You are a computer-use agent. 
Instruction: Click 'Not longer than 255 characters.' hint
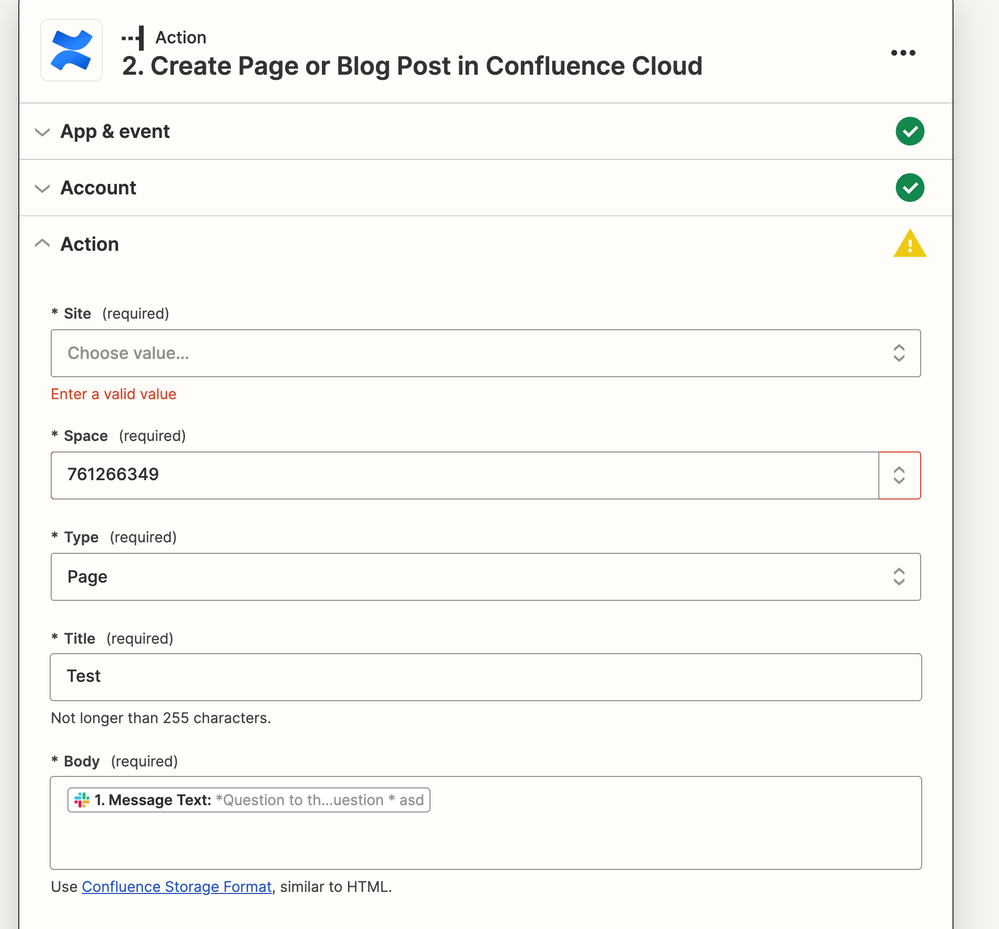[x=161, y=718]
